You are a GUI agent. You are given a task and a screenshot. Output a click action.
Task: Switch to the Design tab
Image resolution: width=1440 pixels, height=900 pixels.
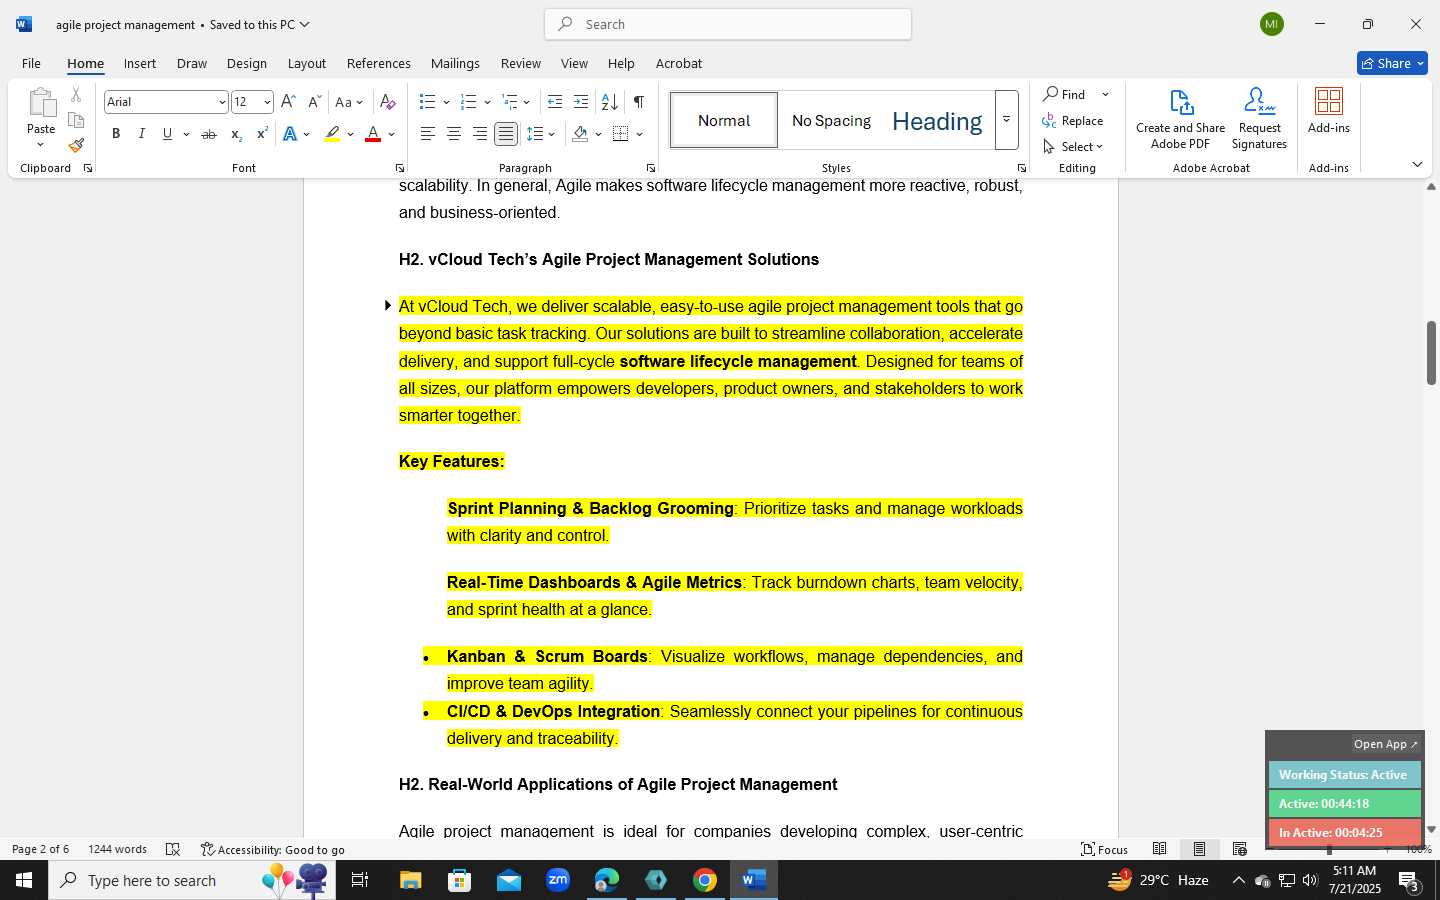coord(246,63)
